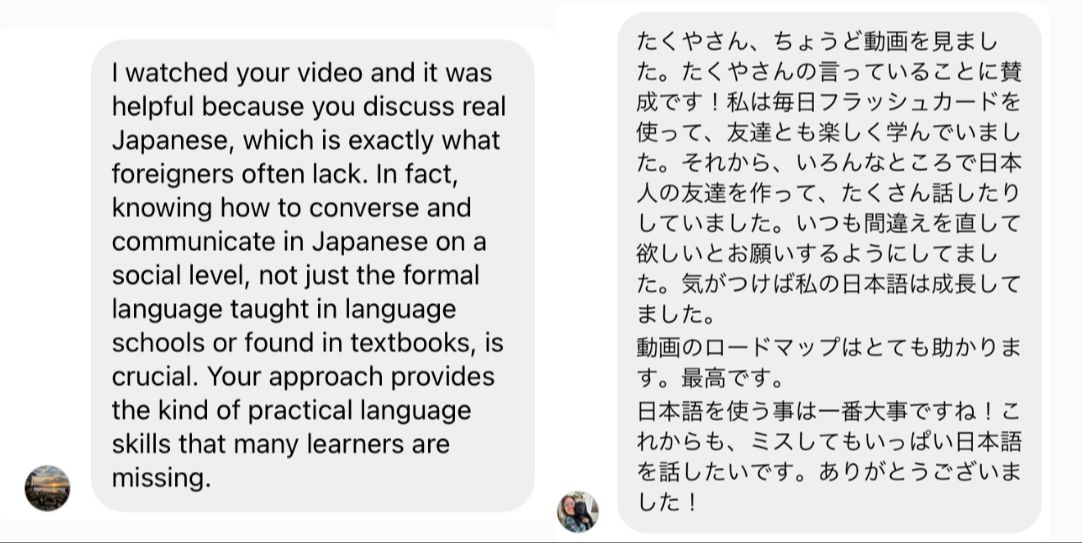Open the avatar of person holding phone
The height and width of the screenshot is (543, 1082).
[578, 512]
